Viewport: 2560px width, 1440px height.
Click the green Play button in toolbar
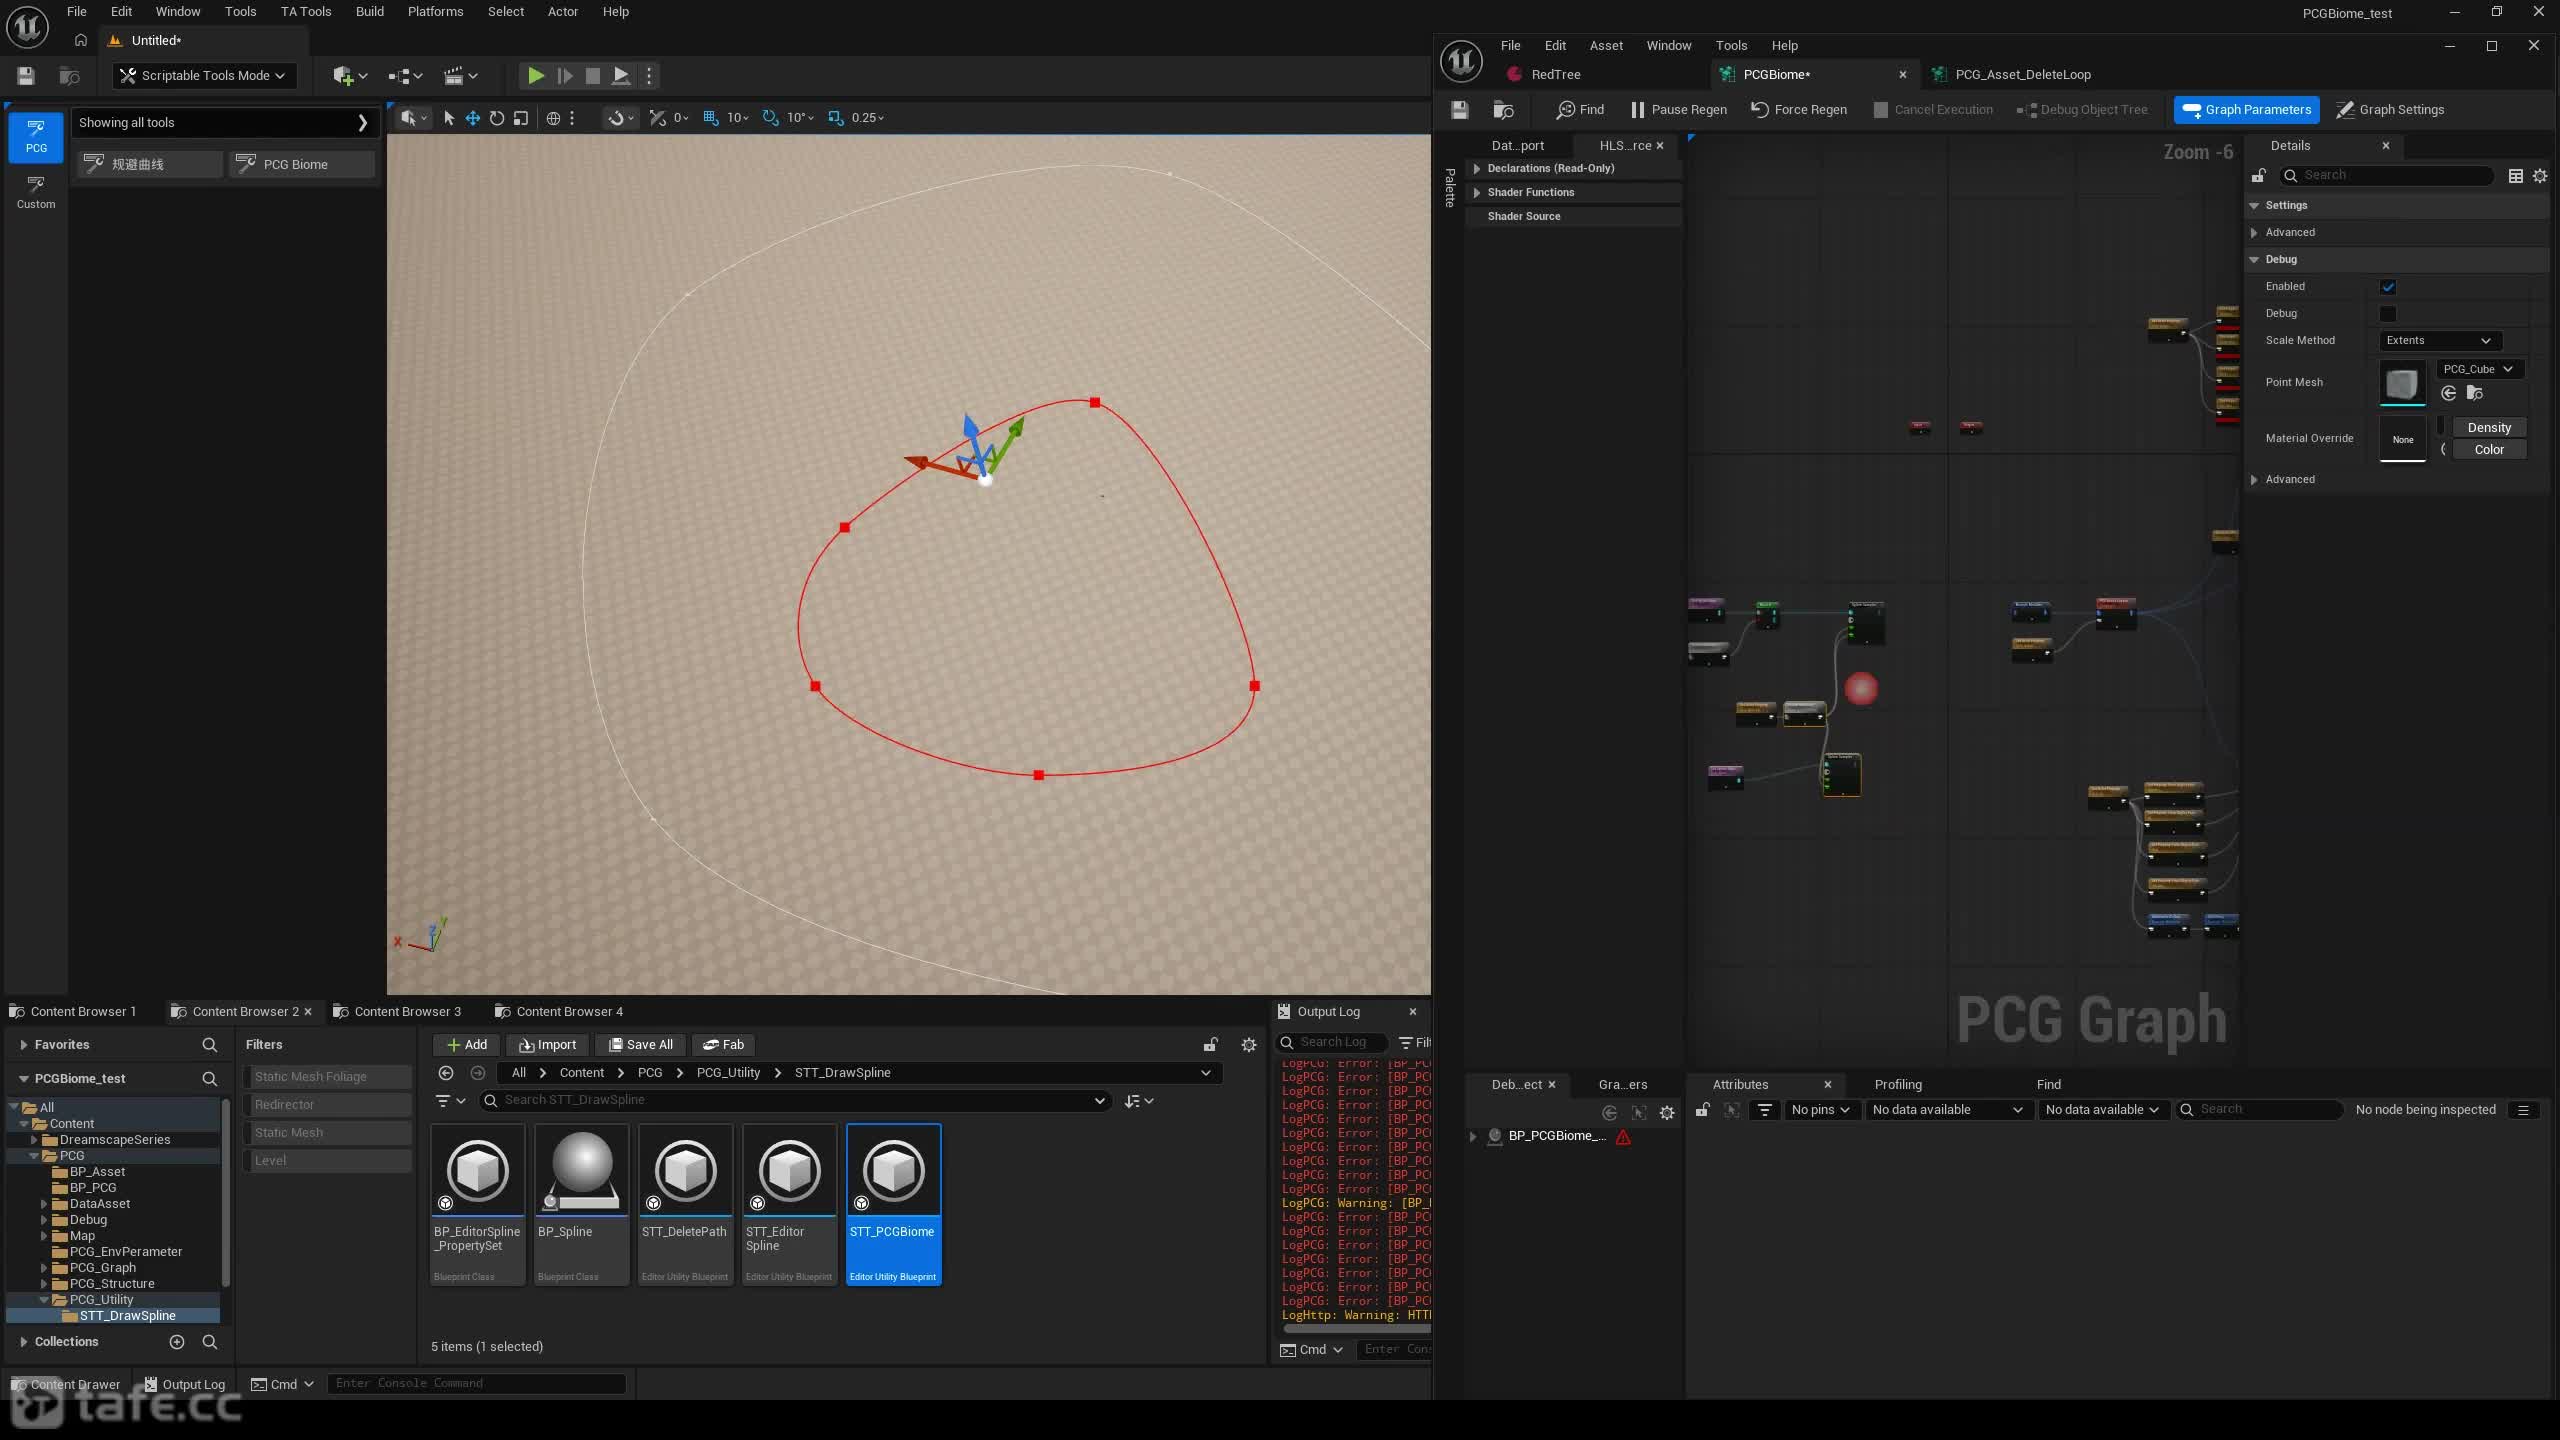pyautogui.click(x=535, y=75)
